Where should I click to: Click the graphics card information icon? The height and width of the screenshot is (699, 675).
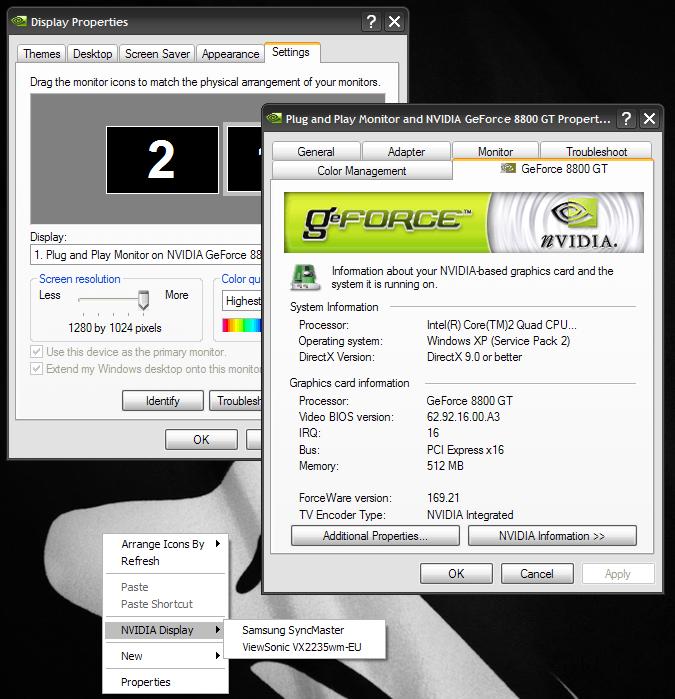click(x=305, y=277)
